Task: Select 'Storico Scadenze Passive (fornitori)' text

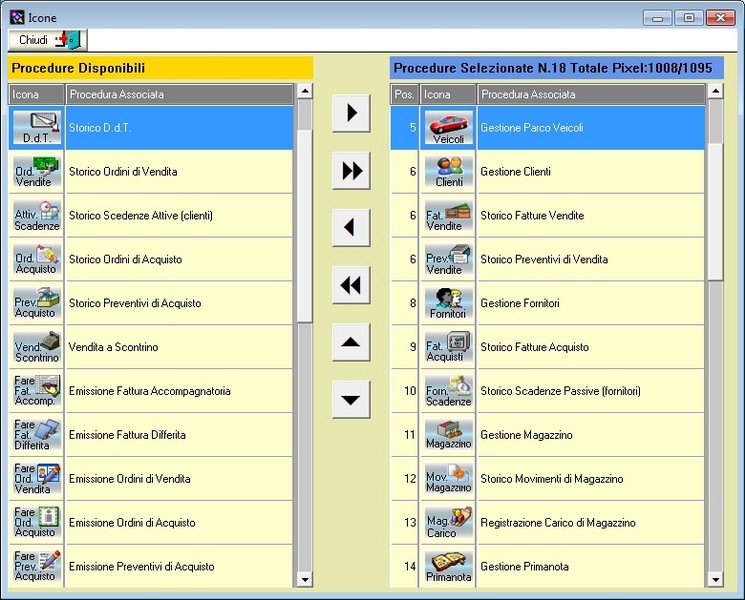Action: tap(561, 391)
